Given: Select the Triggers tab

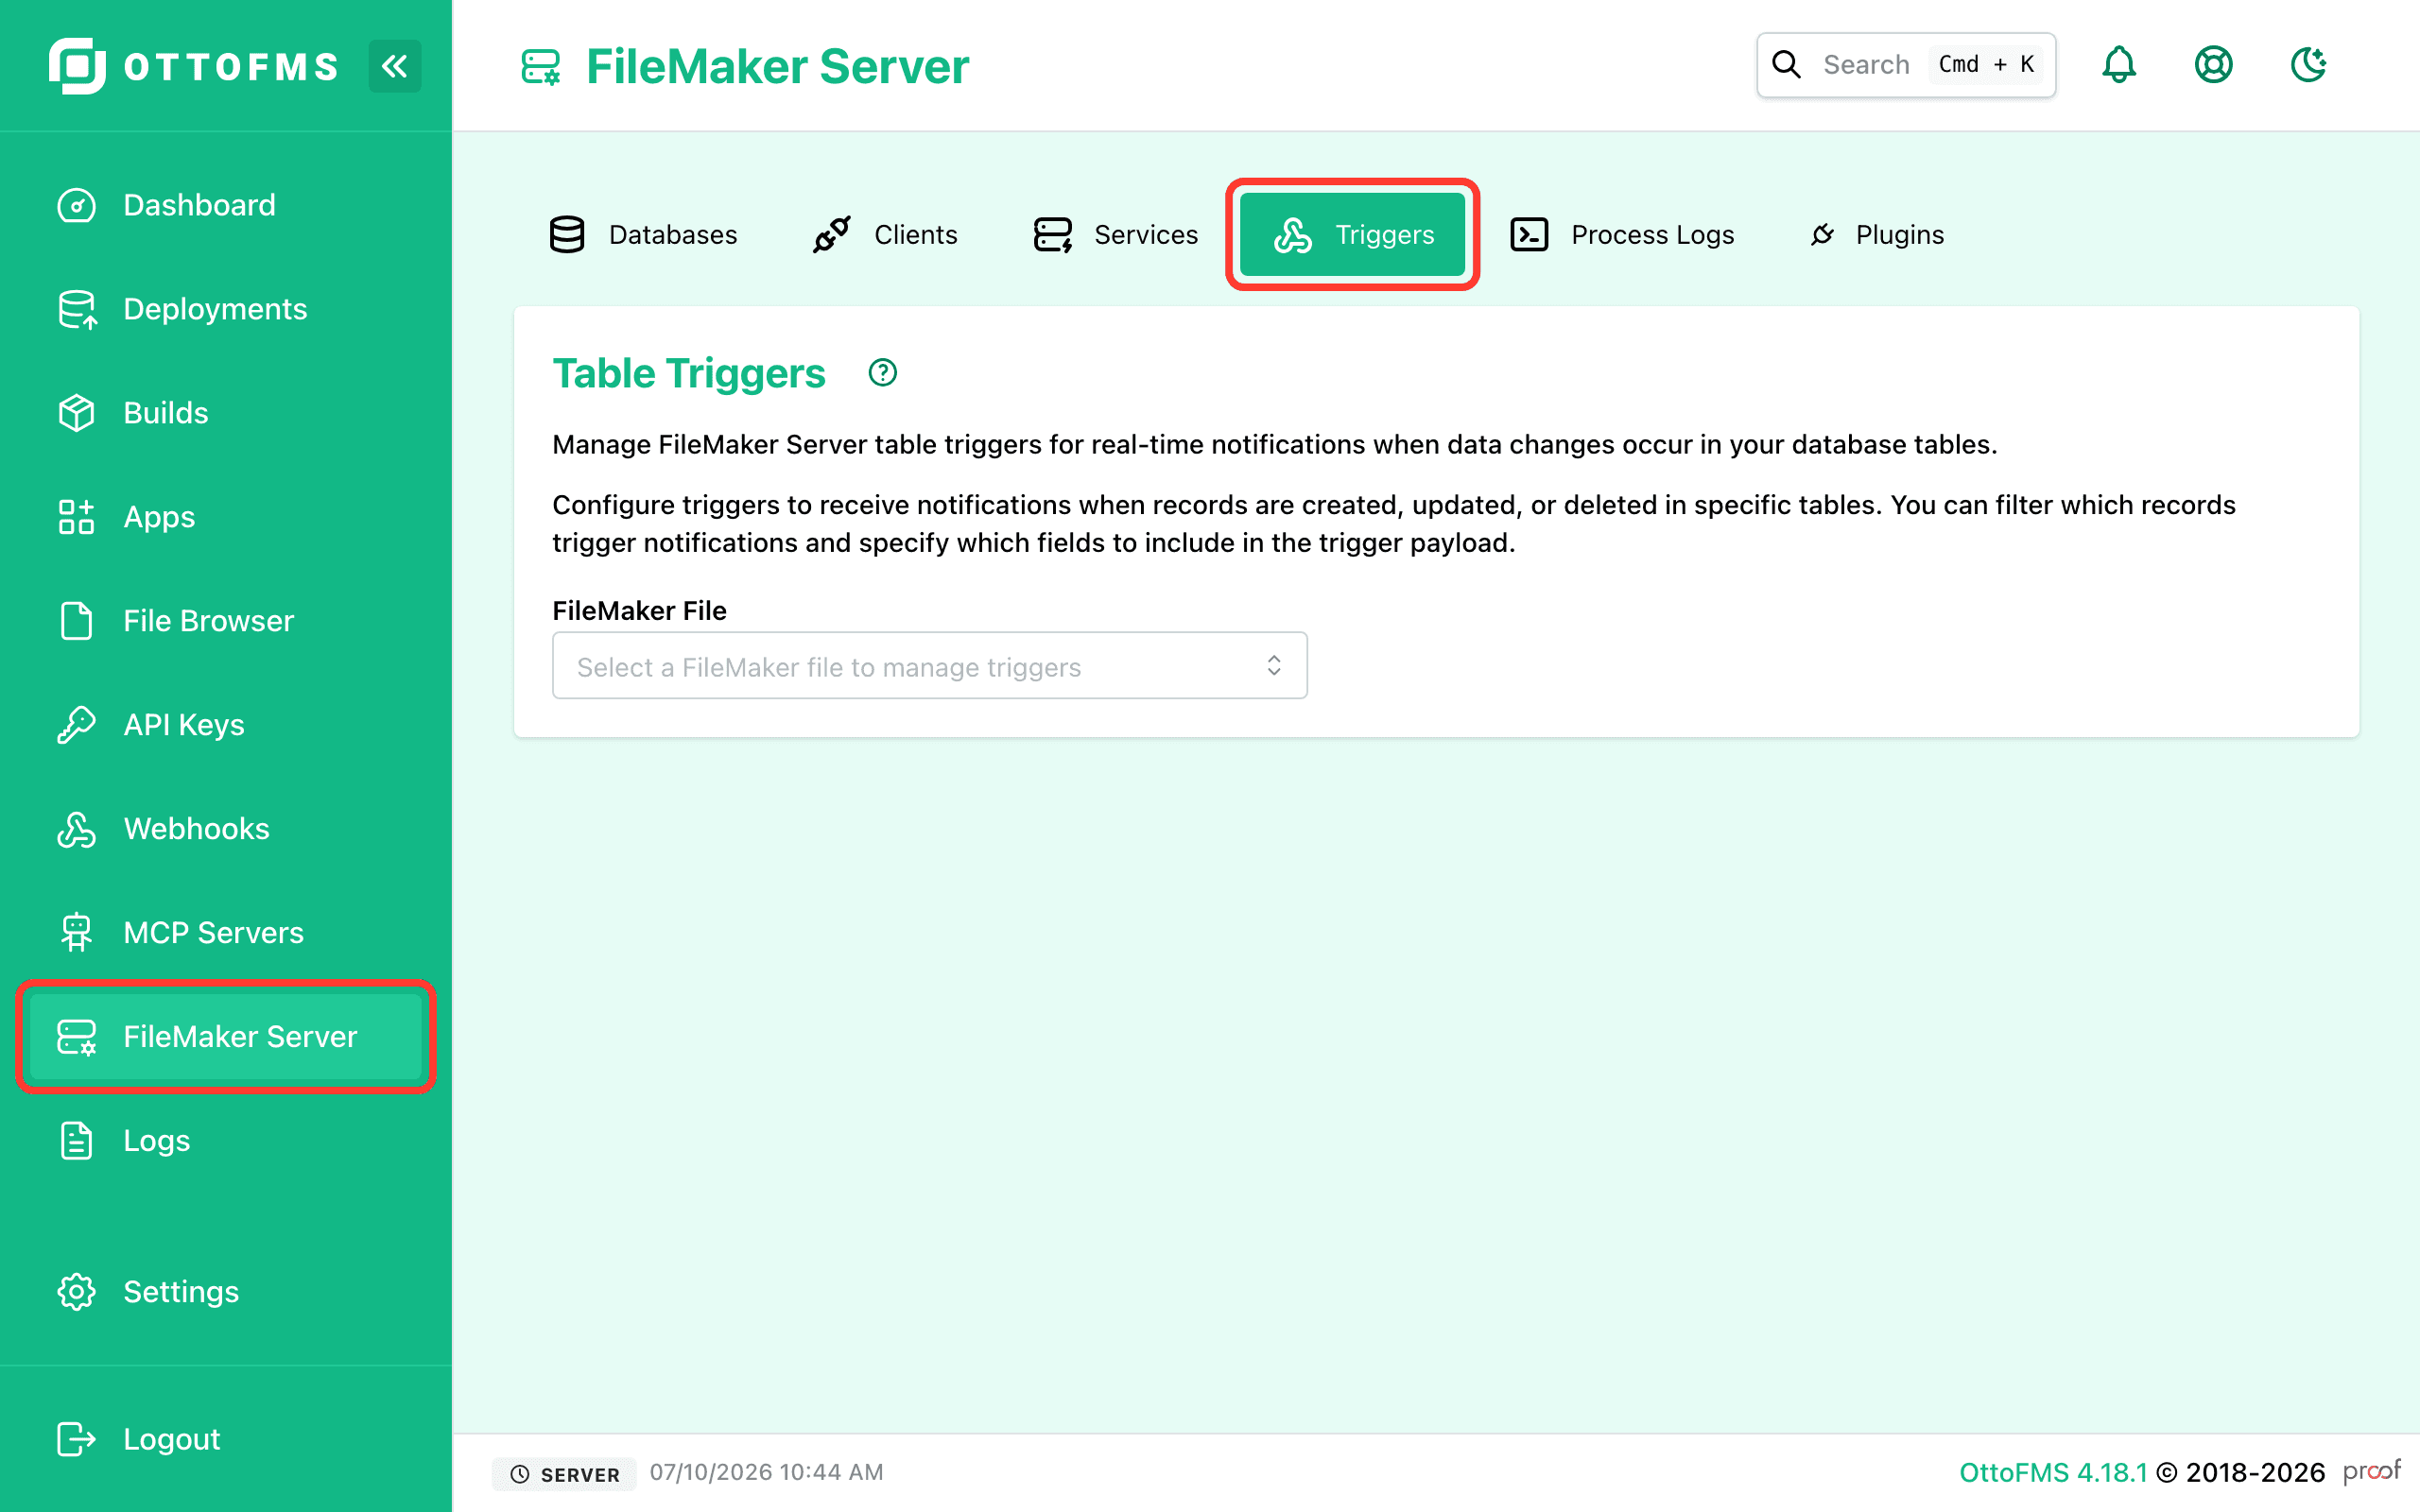Looking at the screenshot, I should coord(1352,235).
